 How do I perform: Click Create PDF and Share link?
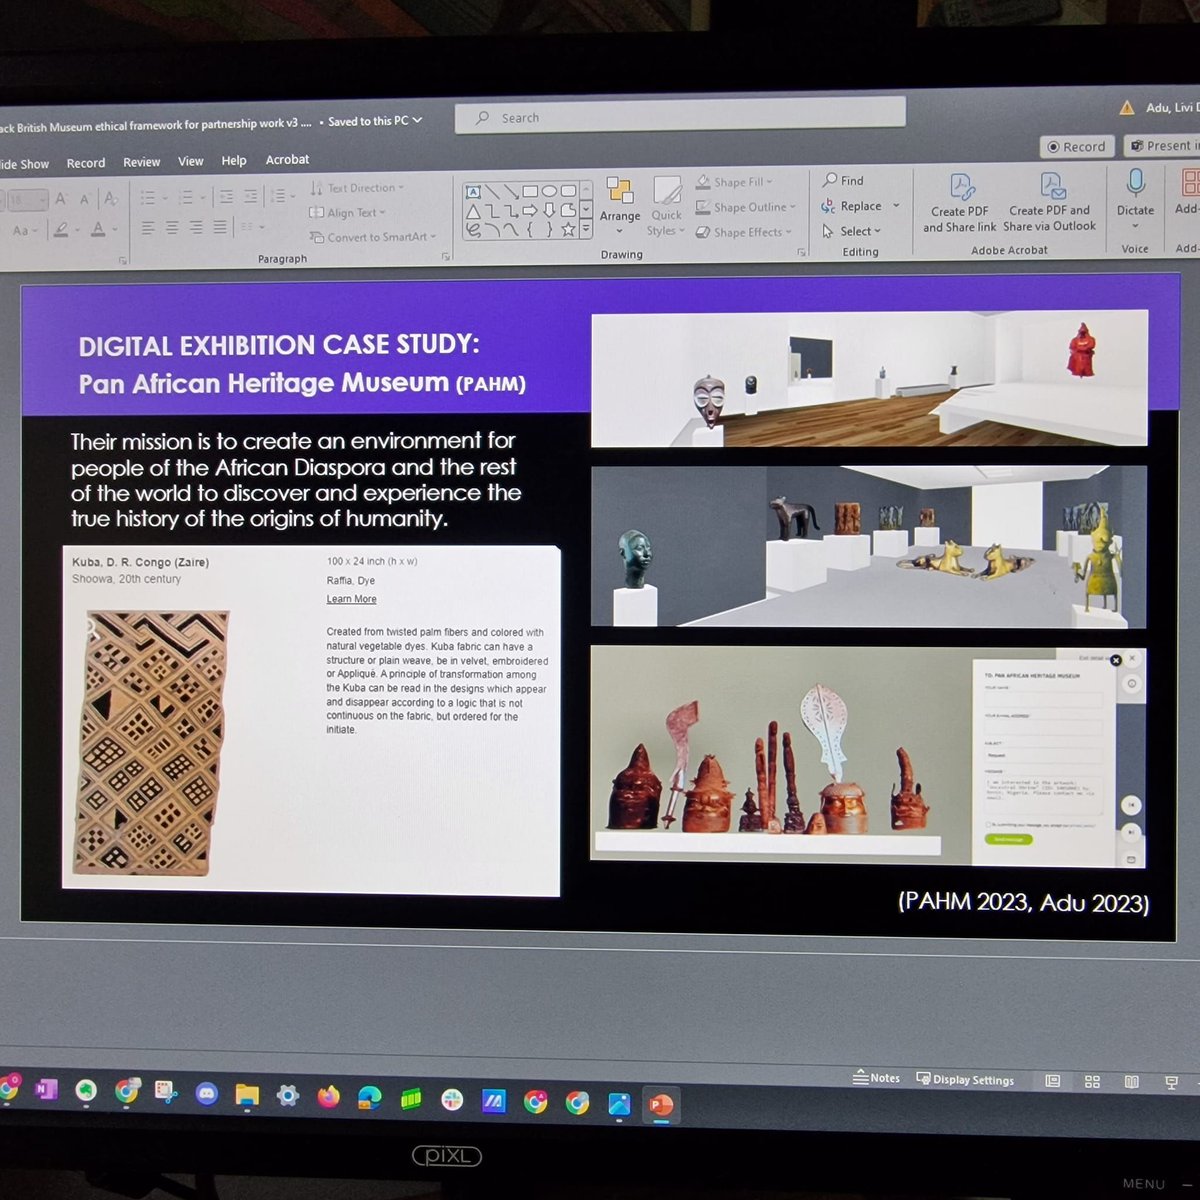pyautogui.click(x=960, y=205)
